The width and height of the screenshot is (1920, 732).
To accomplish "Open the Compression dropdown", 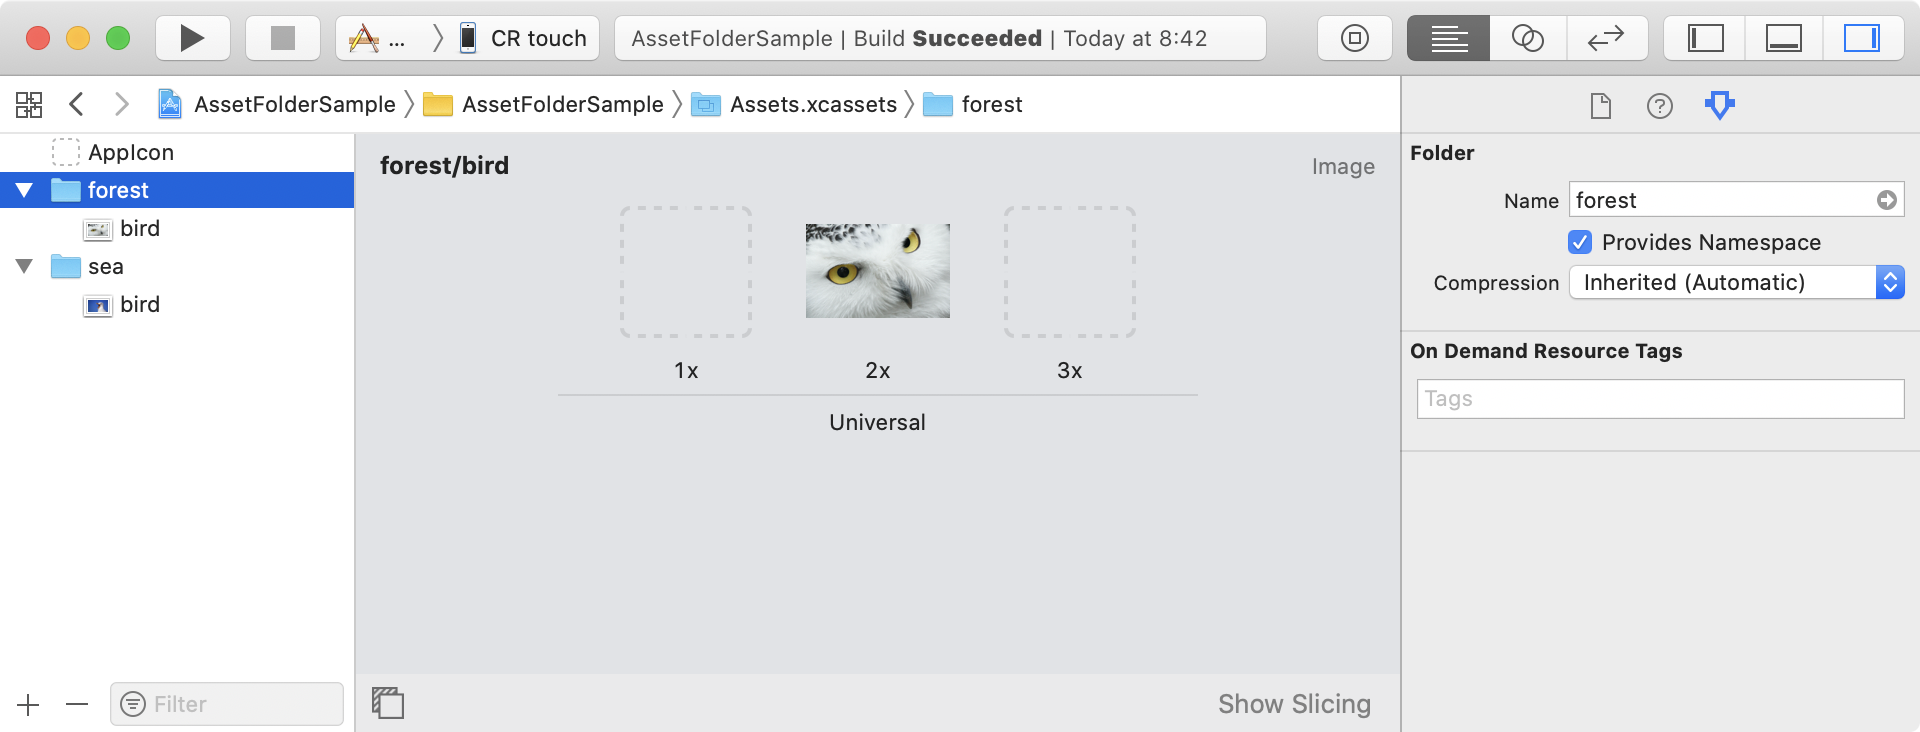I will pos(1736,283).
